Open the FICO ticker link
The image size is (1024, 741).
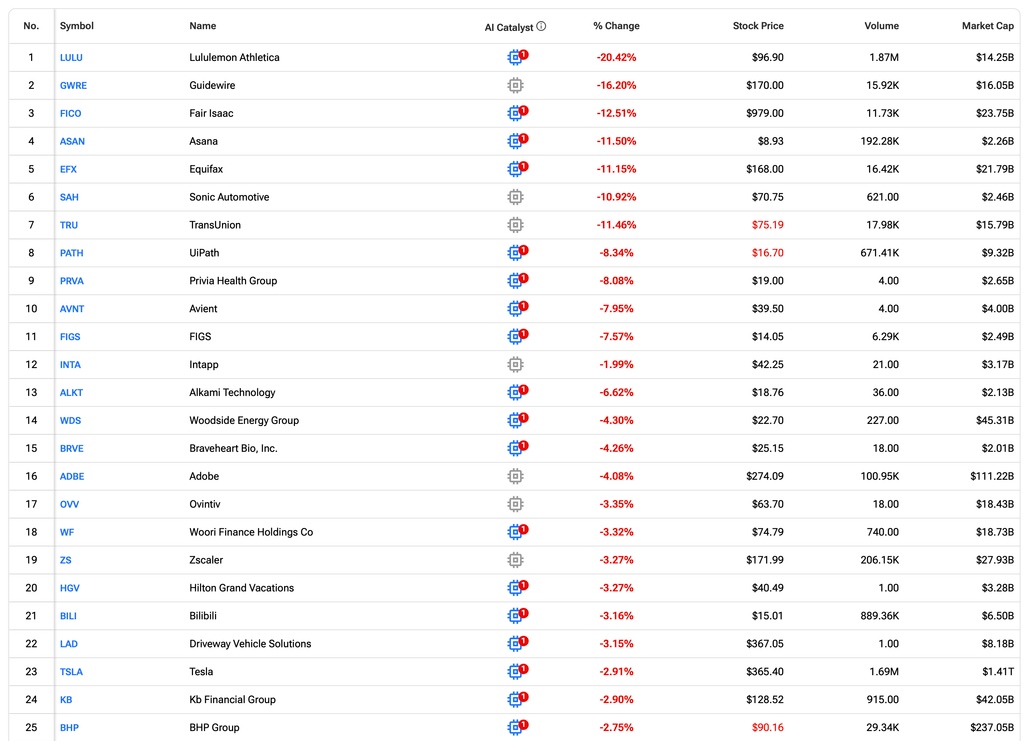[x=71, y=114]
